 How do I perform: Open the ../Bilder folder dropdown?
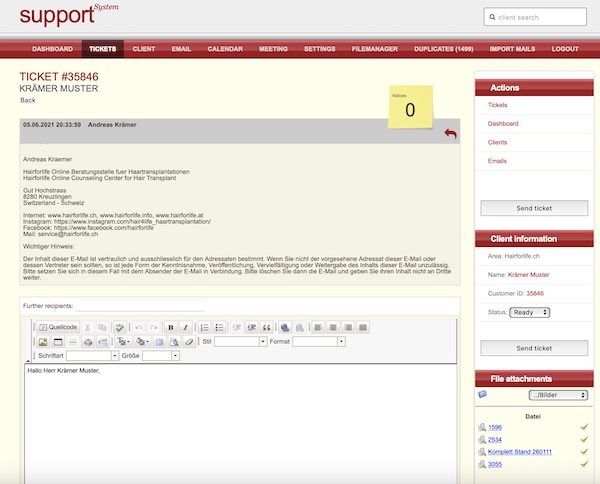(558, 395)
